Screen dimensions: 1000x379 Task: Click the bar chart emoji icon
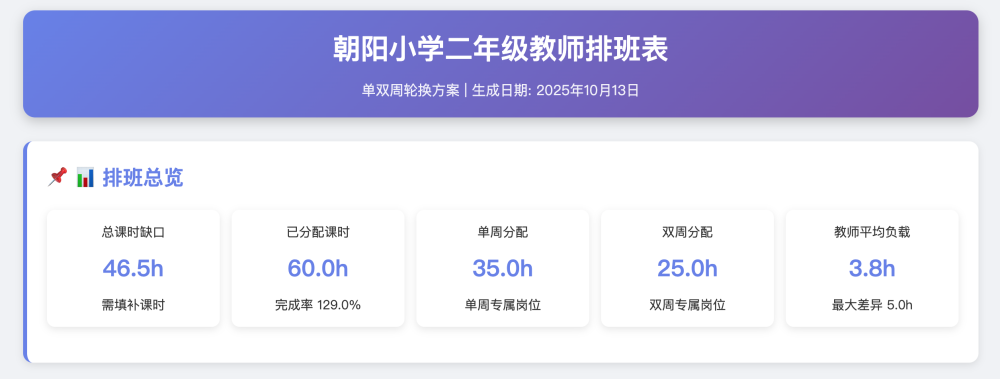(85, 177)
